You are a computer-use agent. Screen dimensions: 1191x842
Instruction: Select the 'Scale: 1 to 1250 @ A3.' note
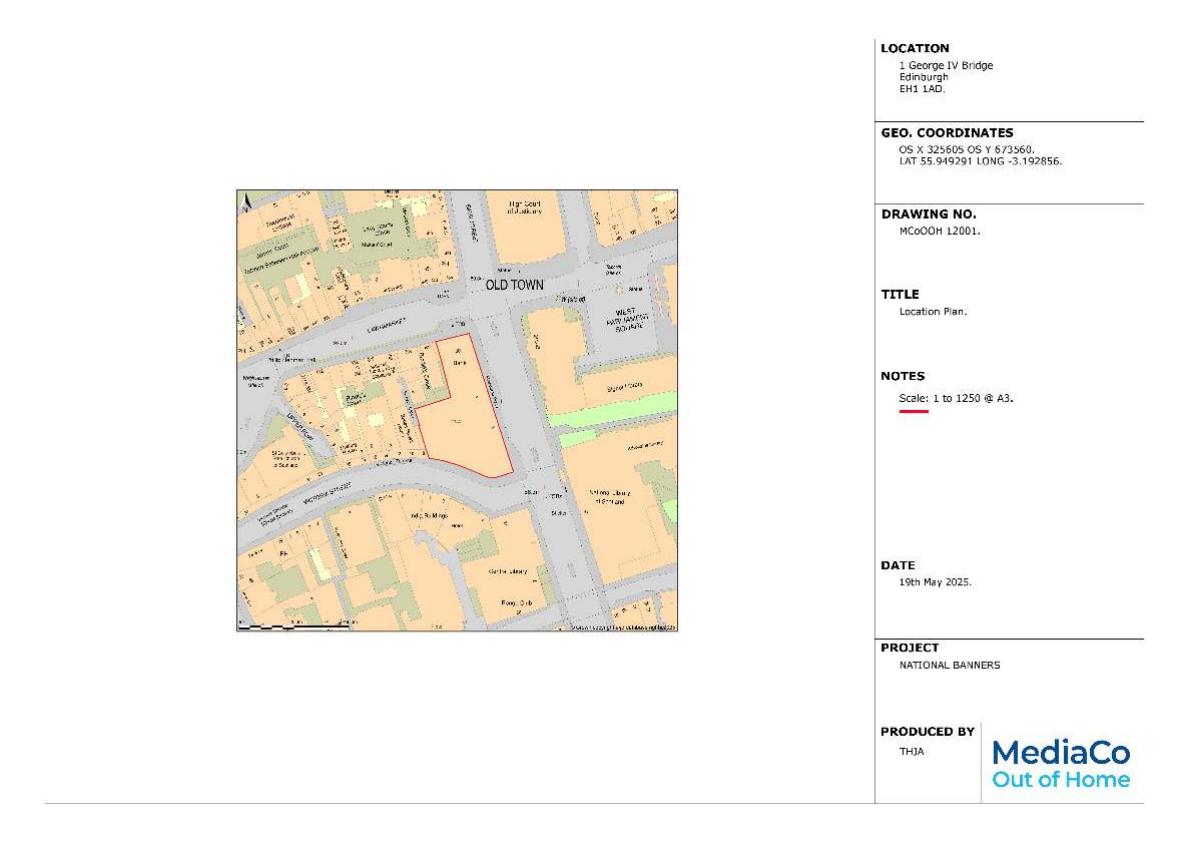pos(956,398)
